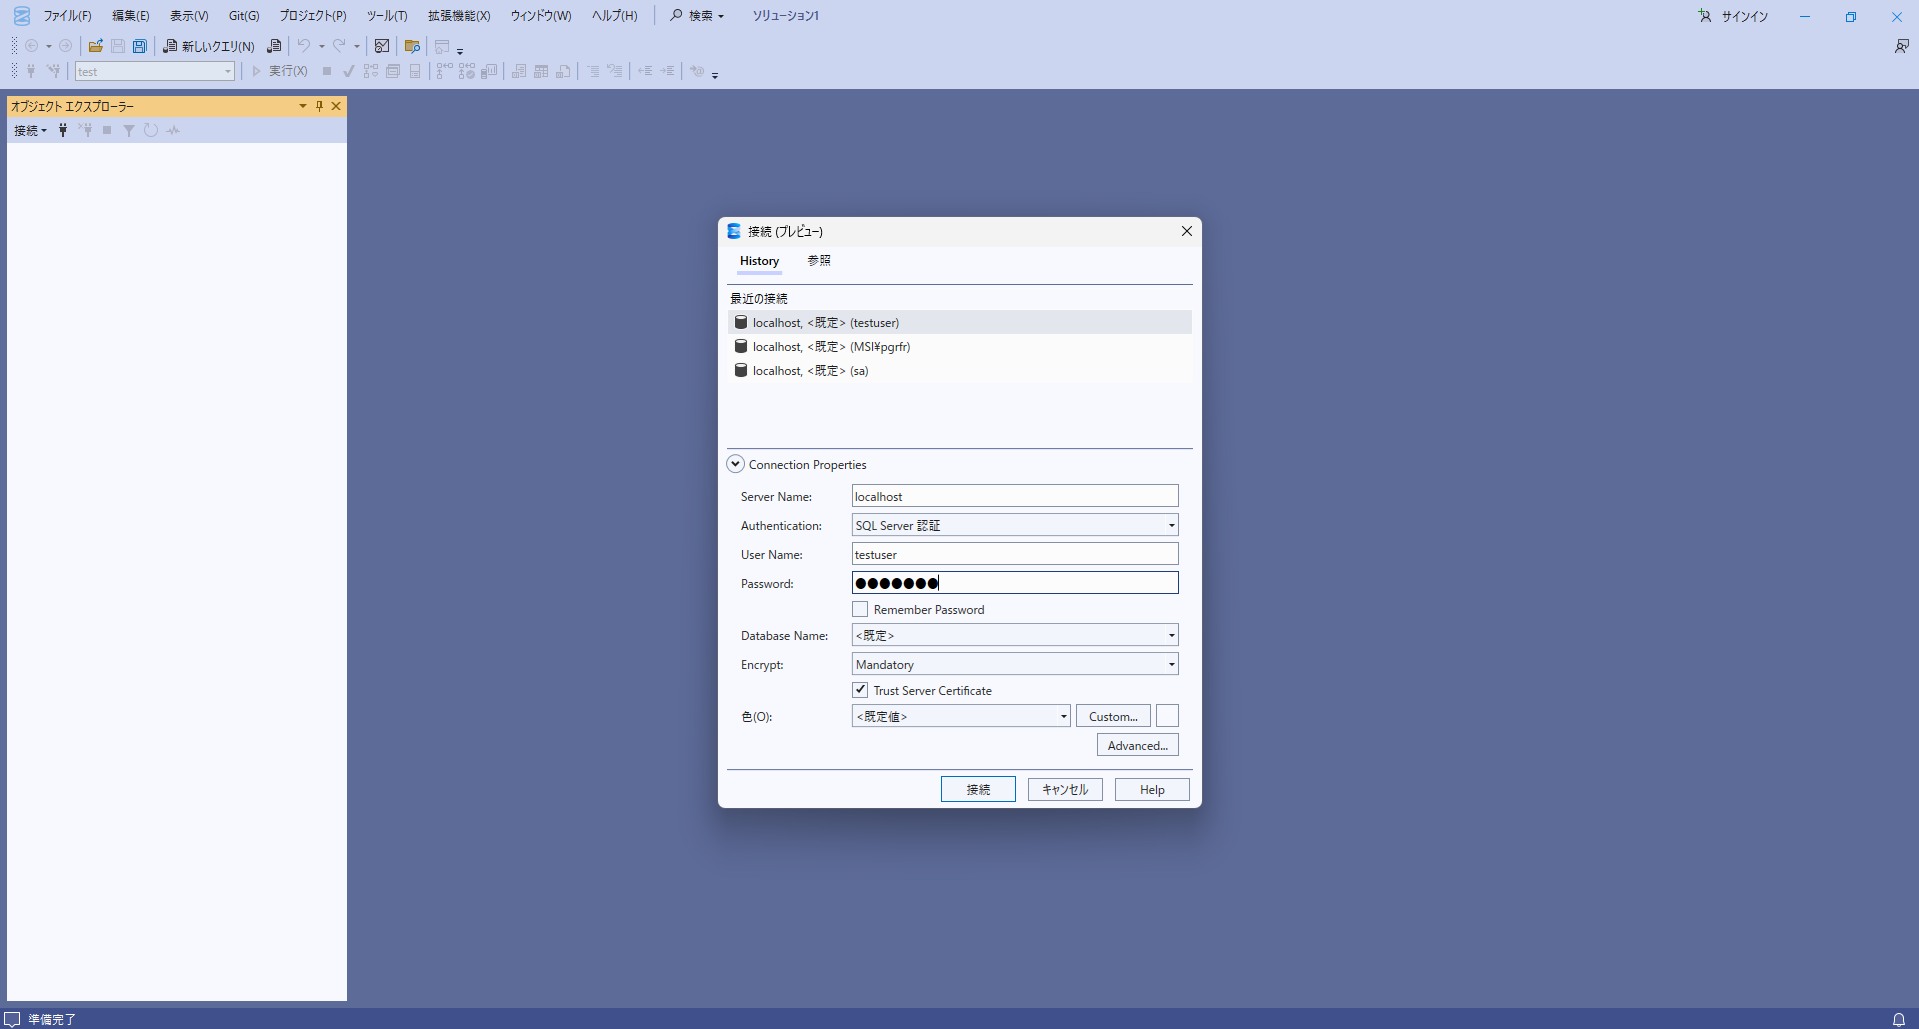Open the Custom color picker
The height and width of the screenshot is (1029, 1919).
tap(1112, 715)
